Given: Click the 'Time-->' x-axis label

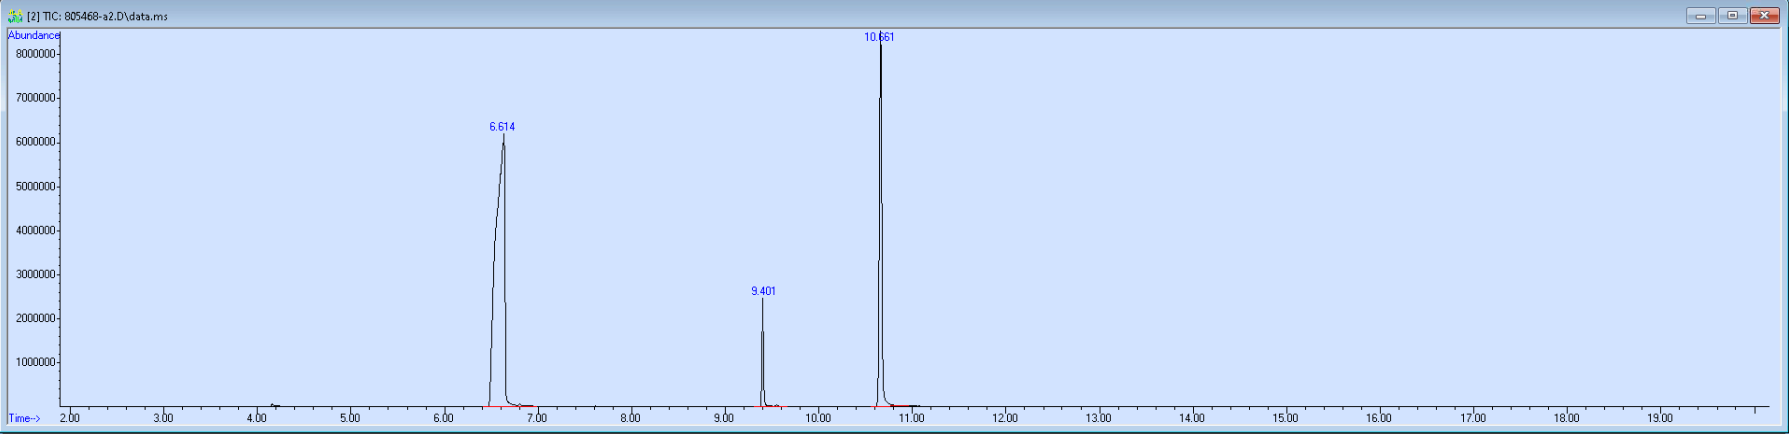Looking at the screenshot, I should (x=25, y=418).
